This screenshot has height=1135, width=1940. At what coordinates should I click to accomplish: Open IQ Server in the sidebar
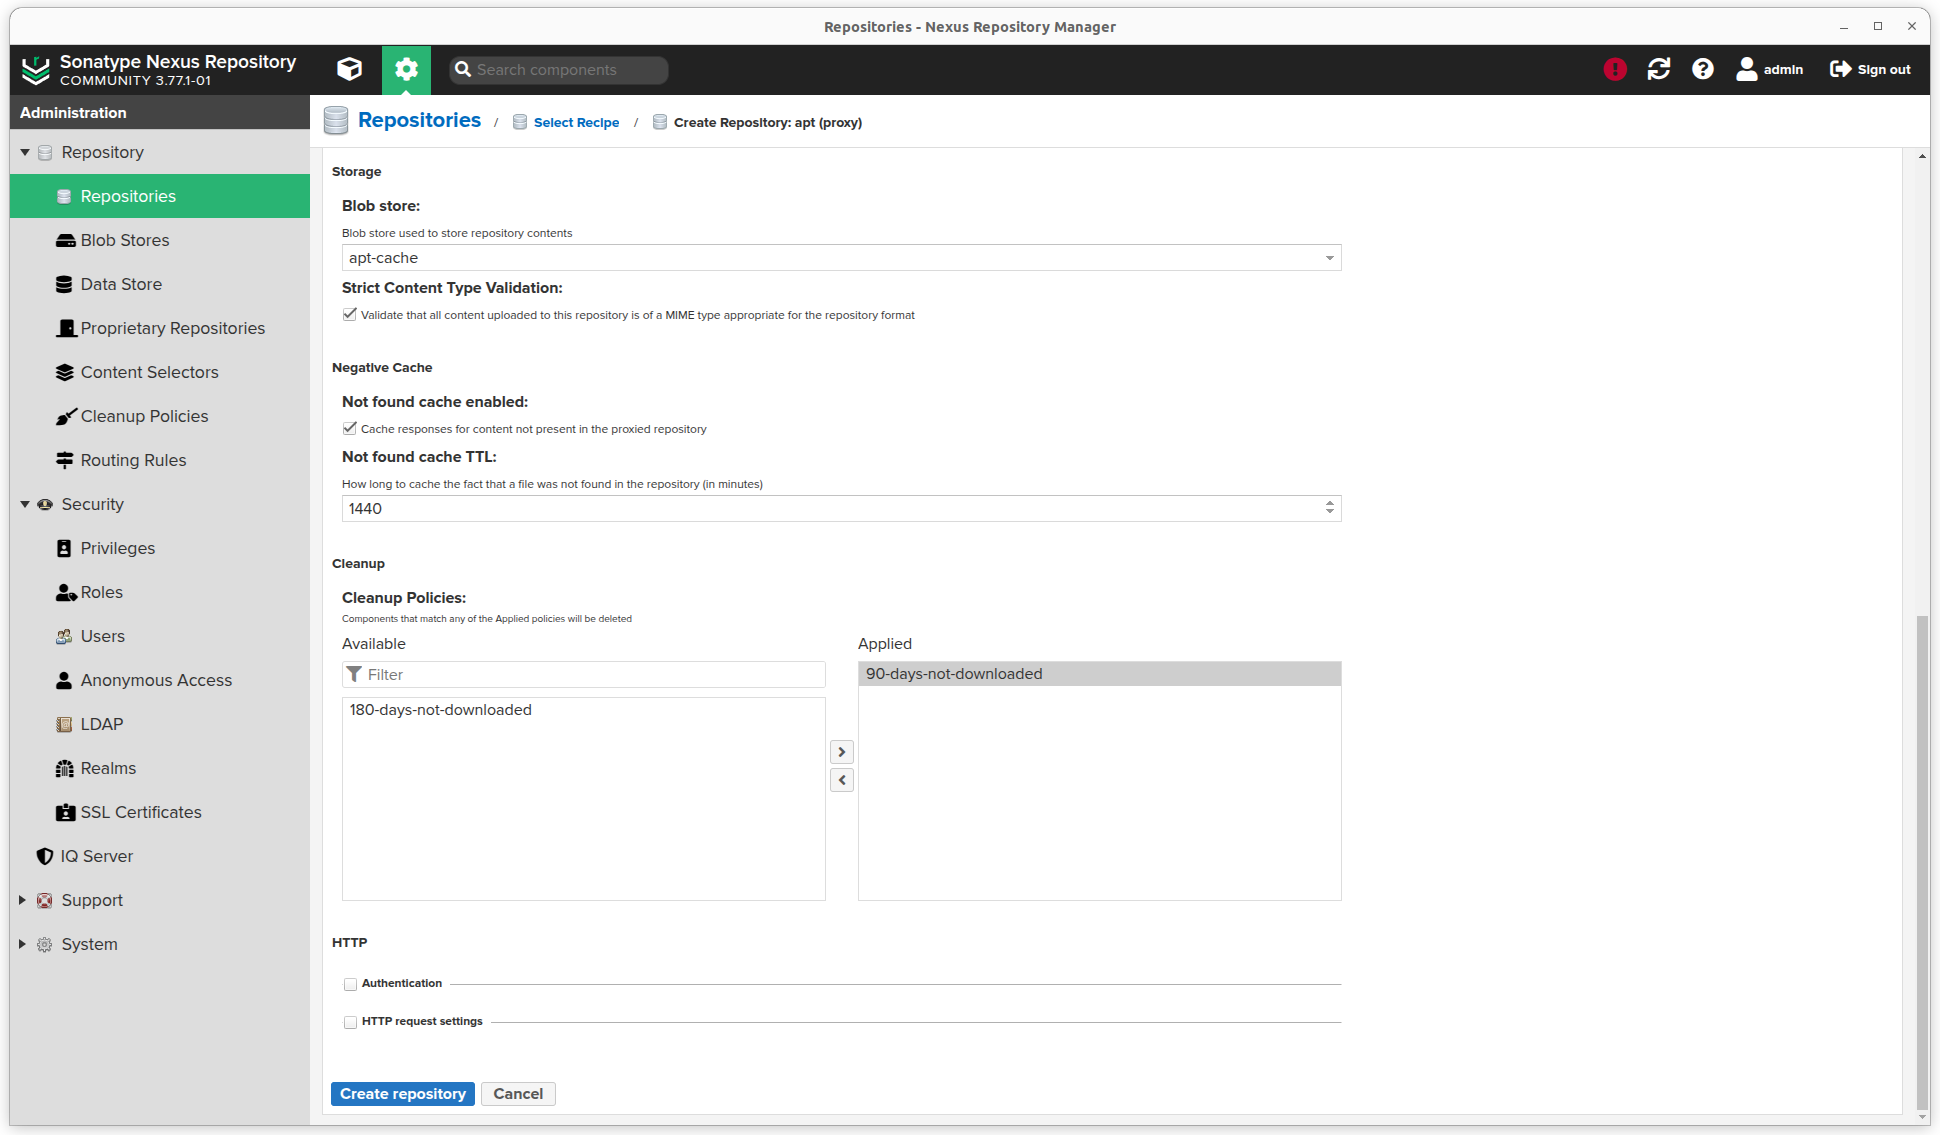point(160,856)
